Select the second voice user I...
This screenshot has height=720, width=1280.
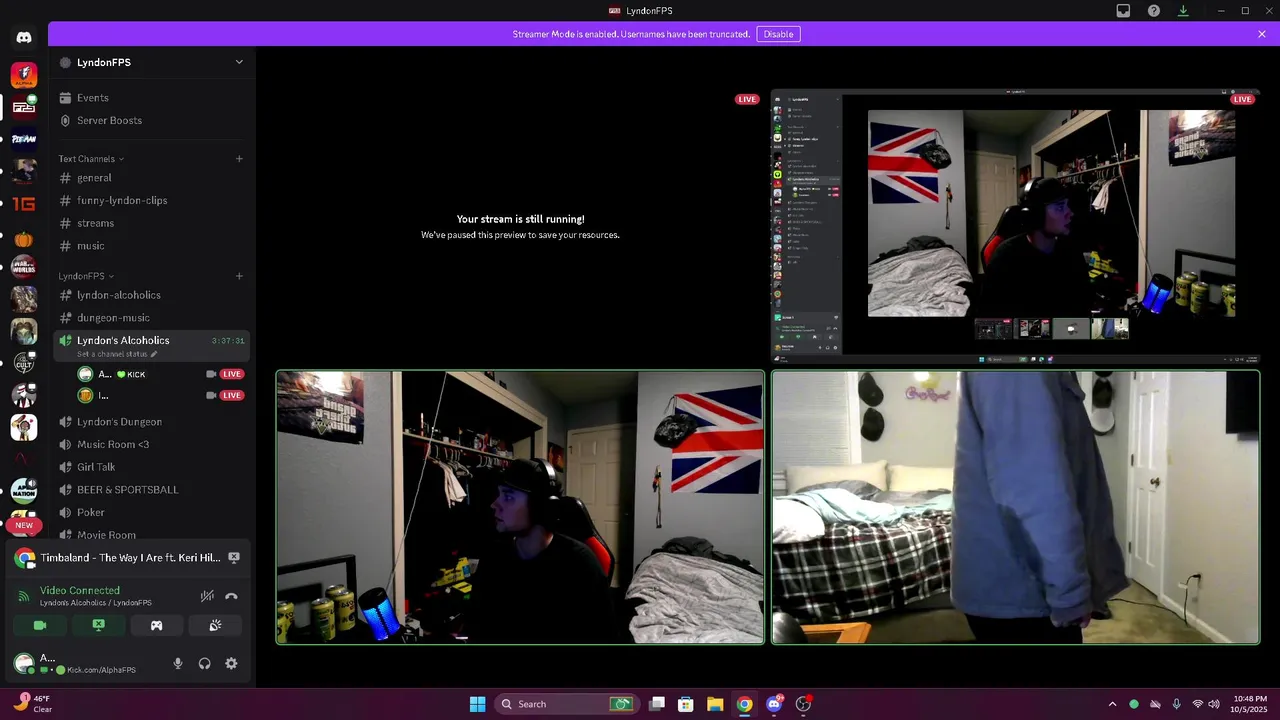coord(162,396)
